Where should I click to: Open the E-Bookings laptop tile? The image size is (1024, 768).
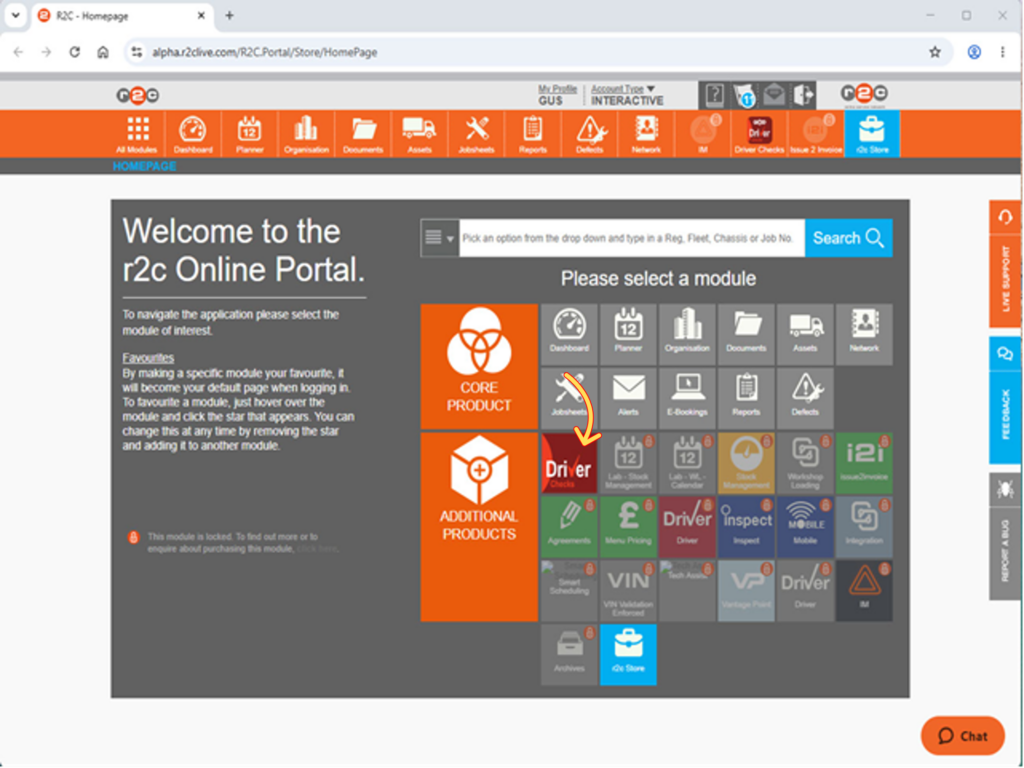(x=687, y=398)
